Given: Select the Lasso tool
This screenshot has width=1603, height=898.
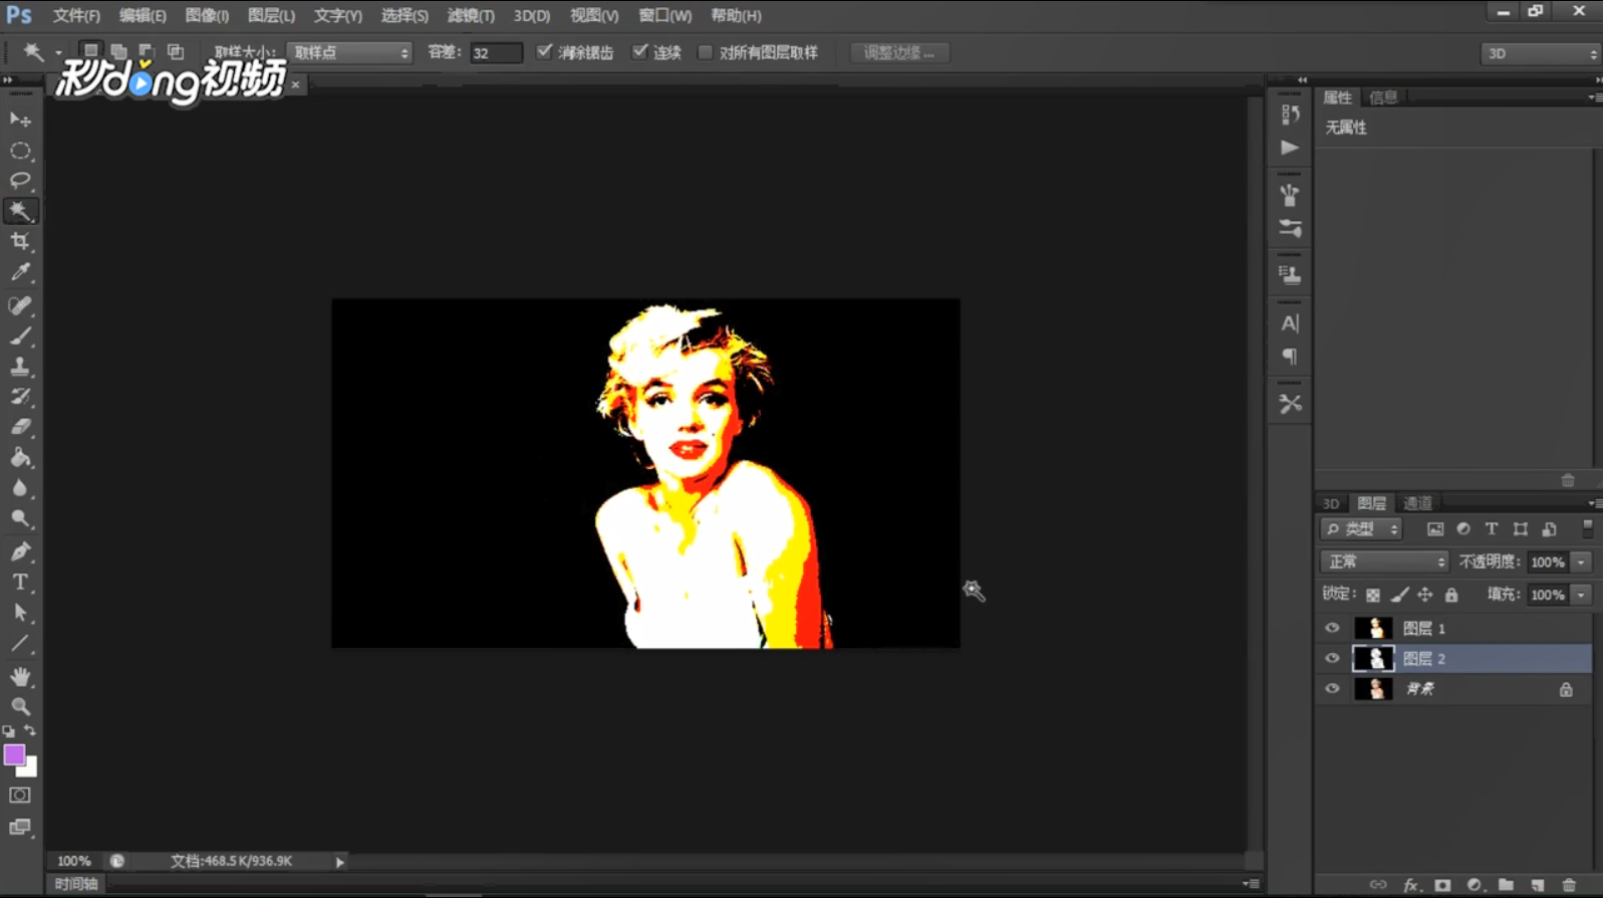Looking at the screenshot, I should tap(20, 181).
